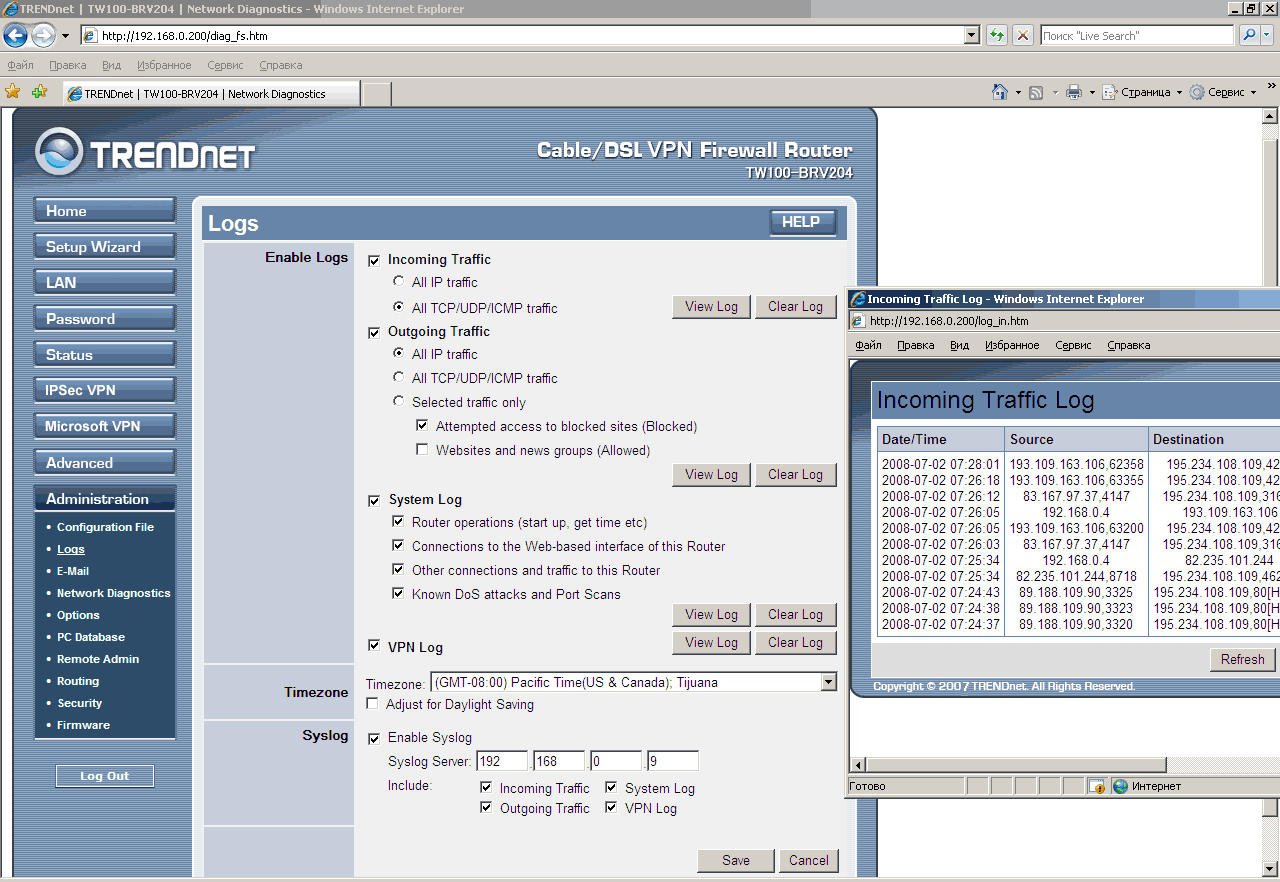Click the Live Search input box
Screen dimensions: 1280x882
click(1137, 36)
